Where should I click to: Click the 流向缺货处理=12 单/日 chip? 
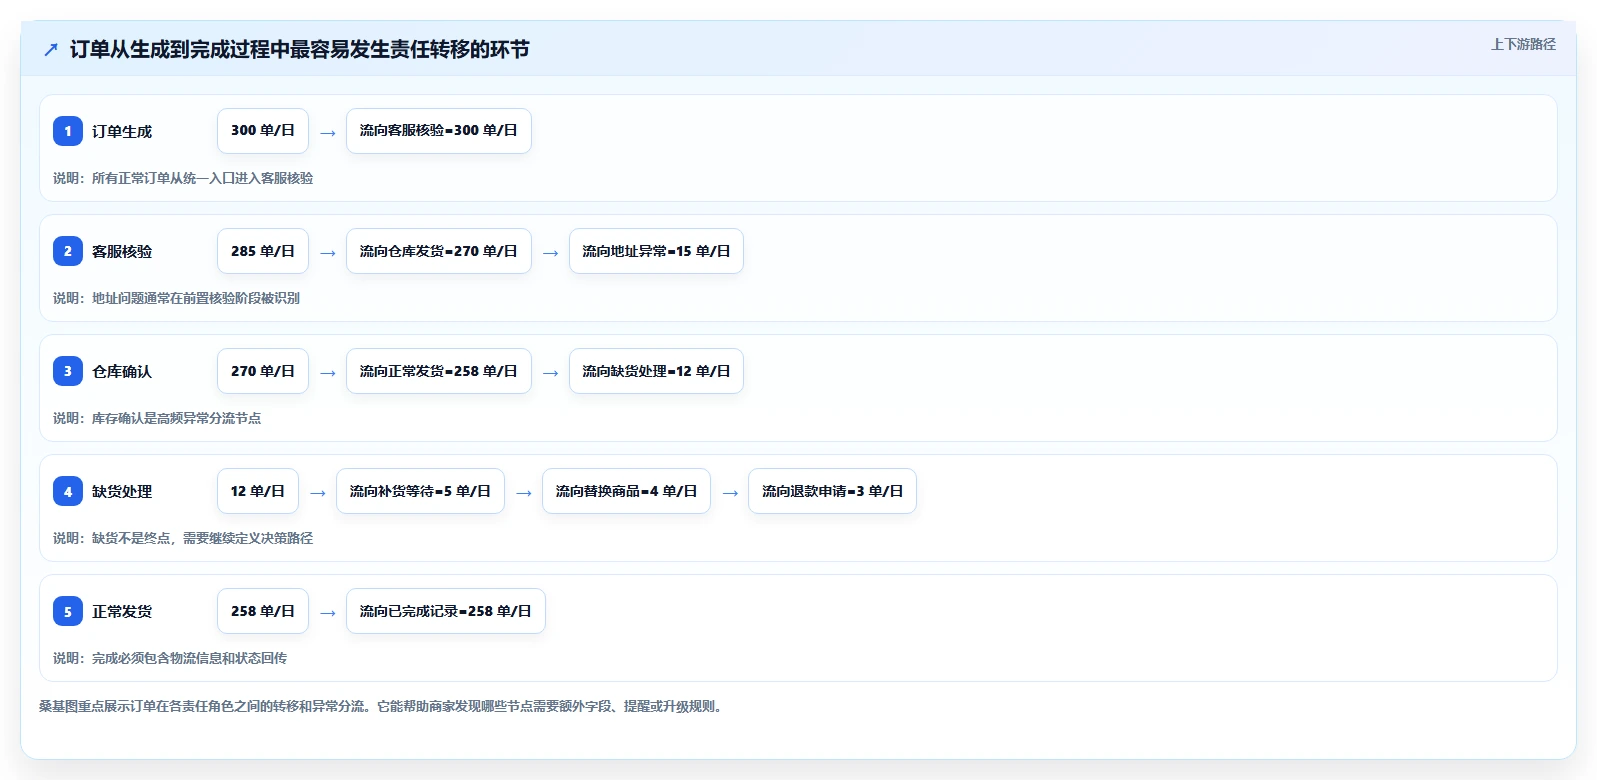pos(656,371)
